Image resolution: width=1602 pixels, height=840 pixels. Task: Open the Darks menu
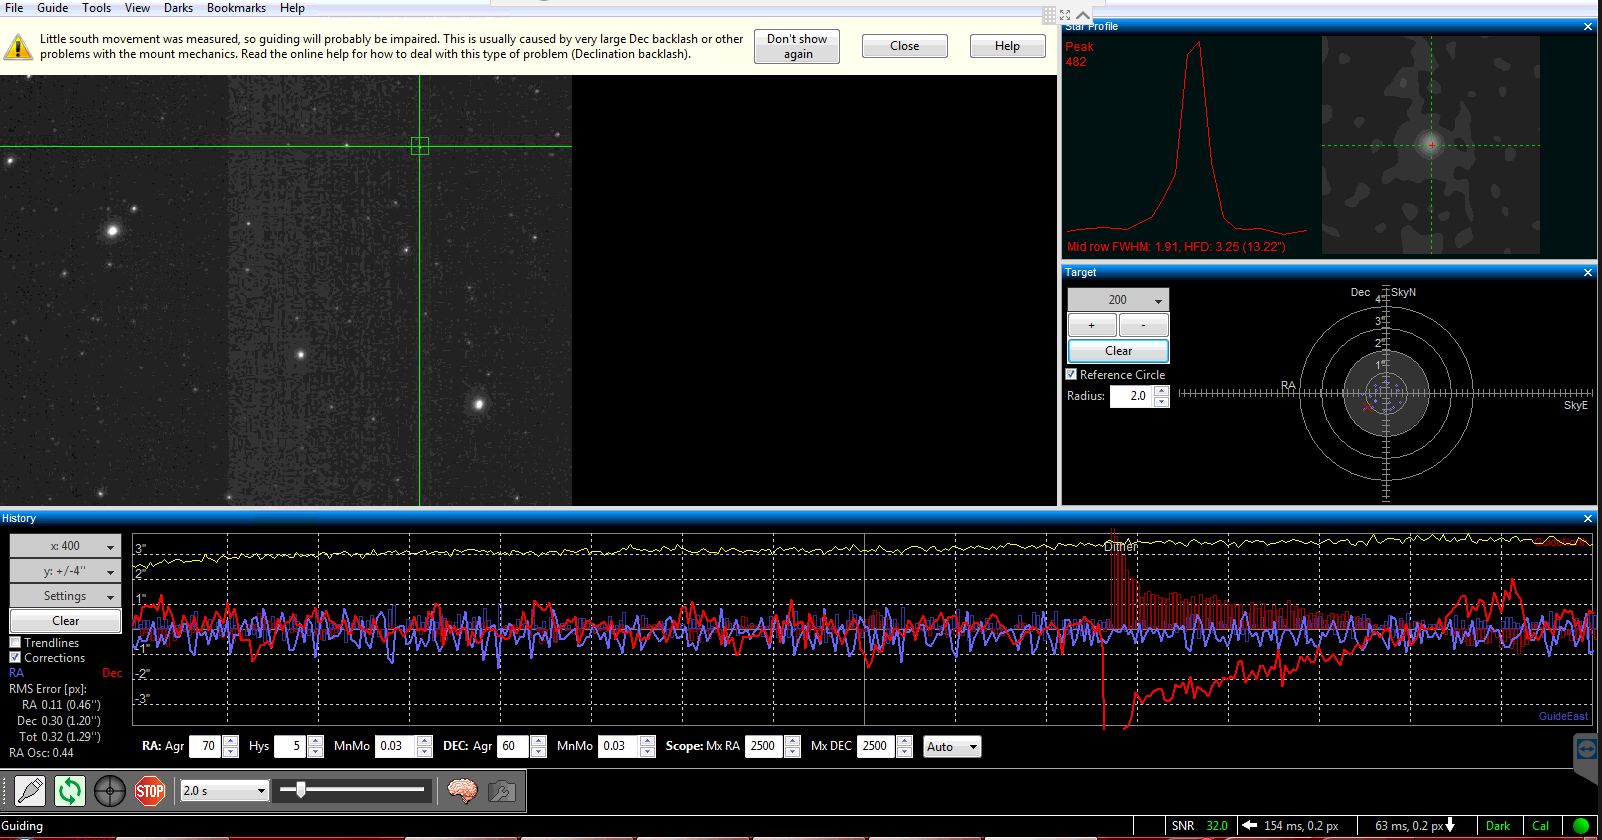pos(179,8)
